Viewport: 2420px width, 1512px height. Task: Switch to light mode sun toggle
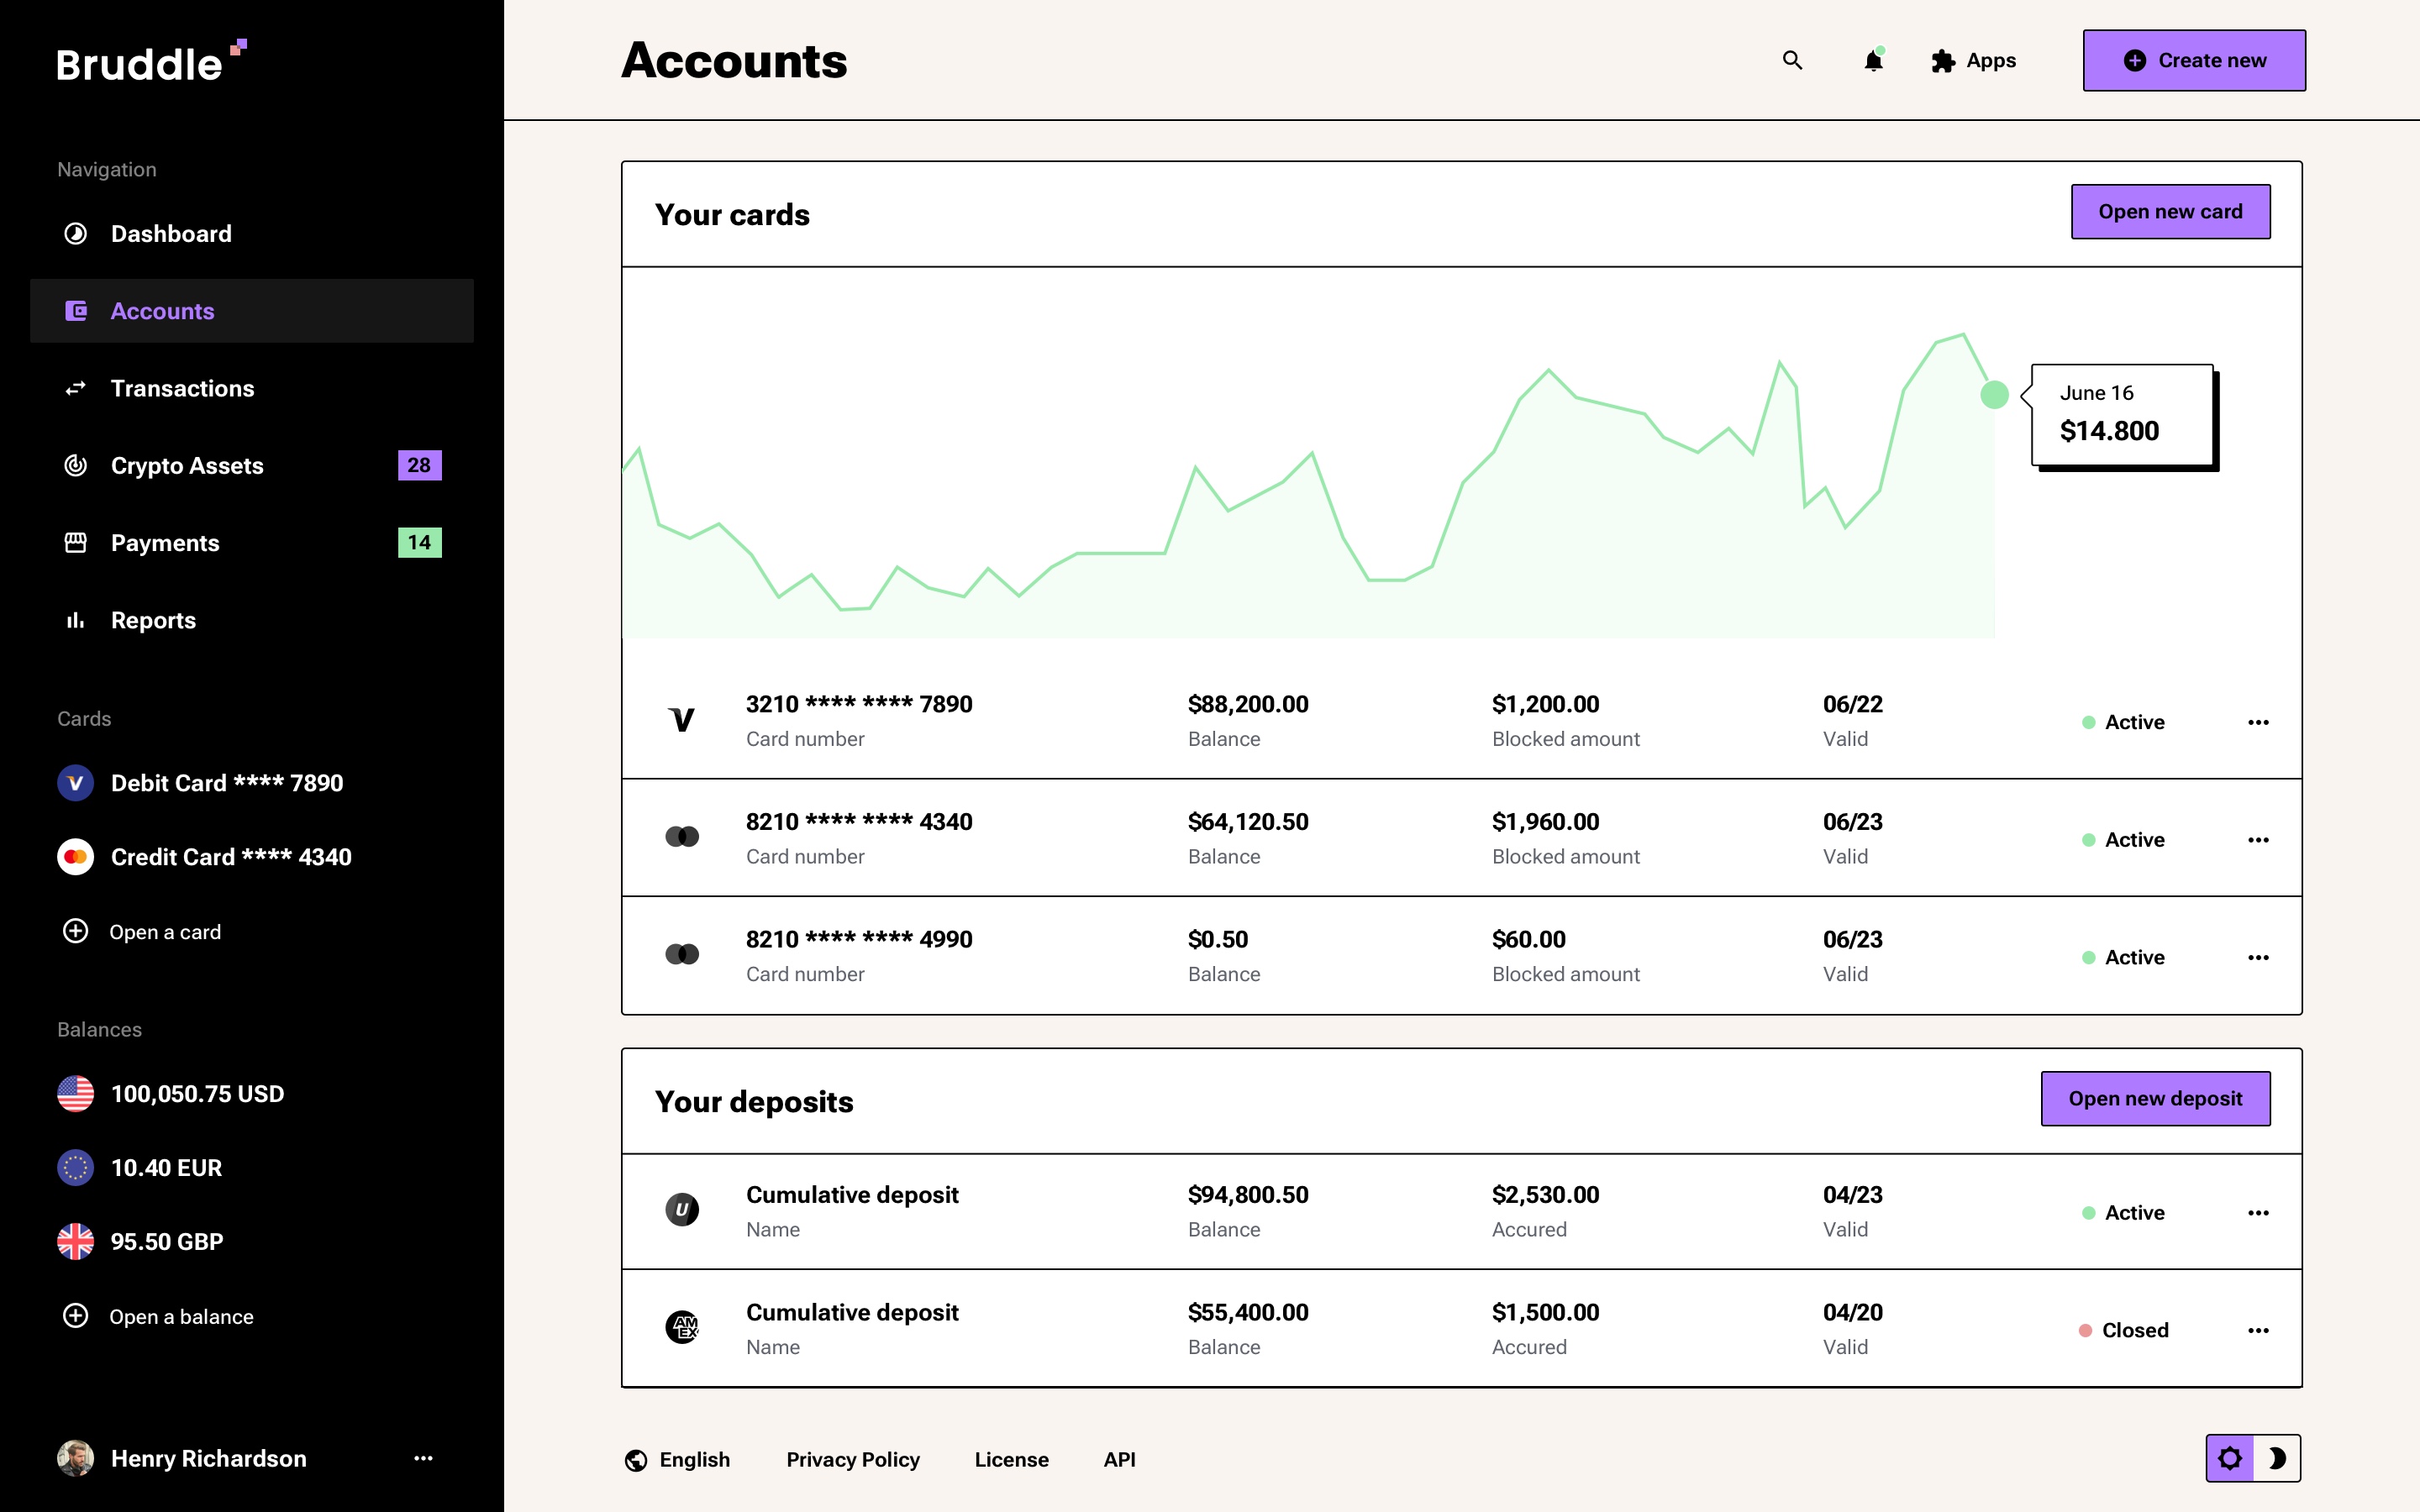click(2230, 1458)
